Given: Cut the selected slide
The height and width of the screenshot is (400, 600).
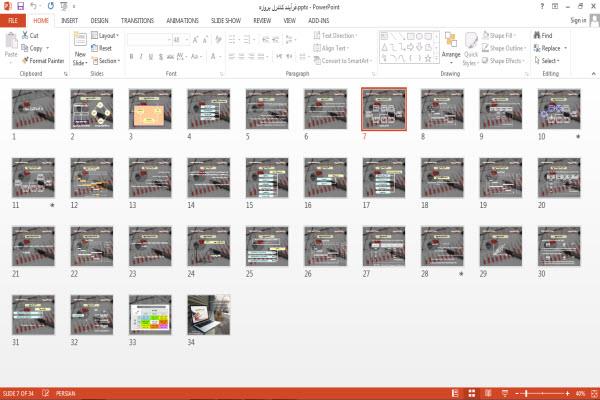Looking at the screenshot, I should click(30, 35).
